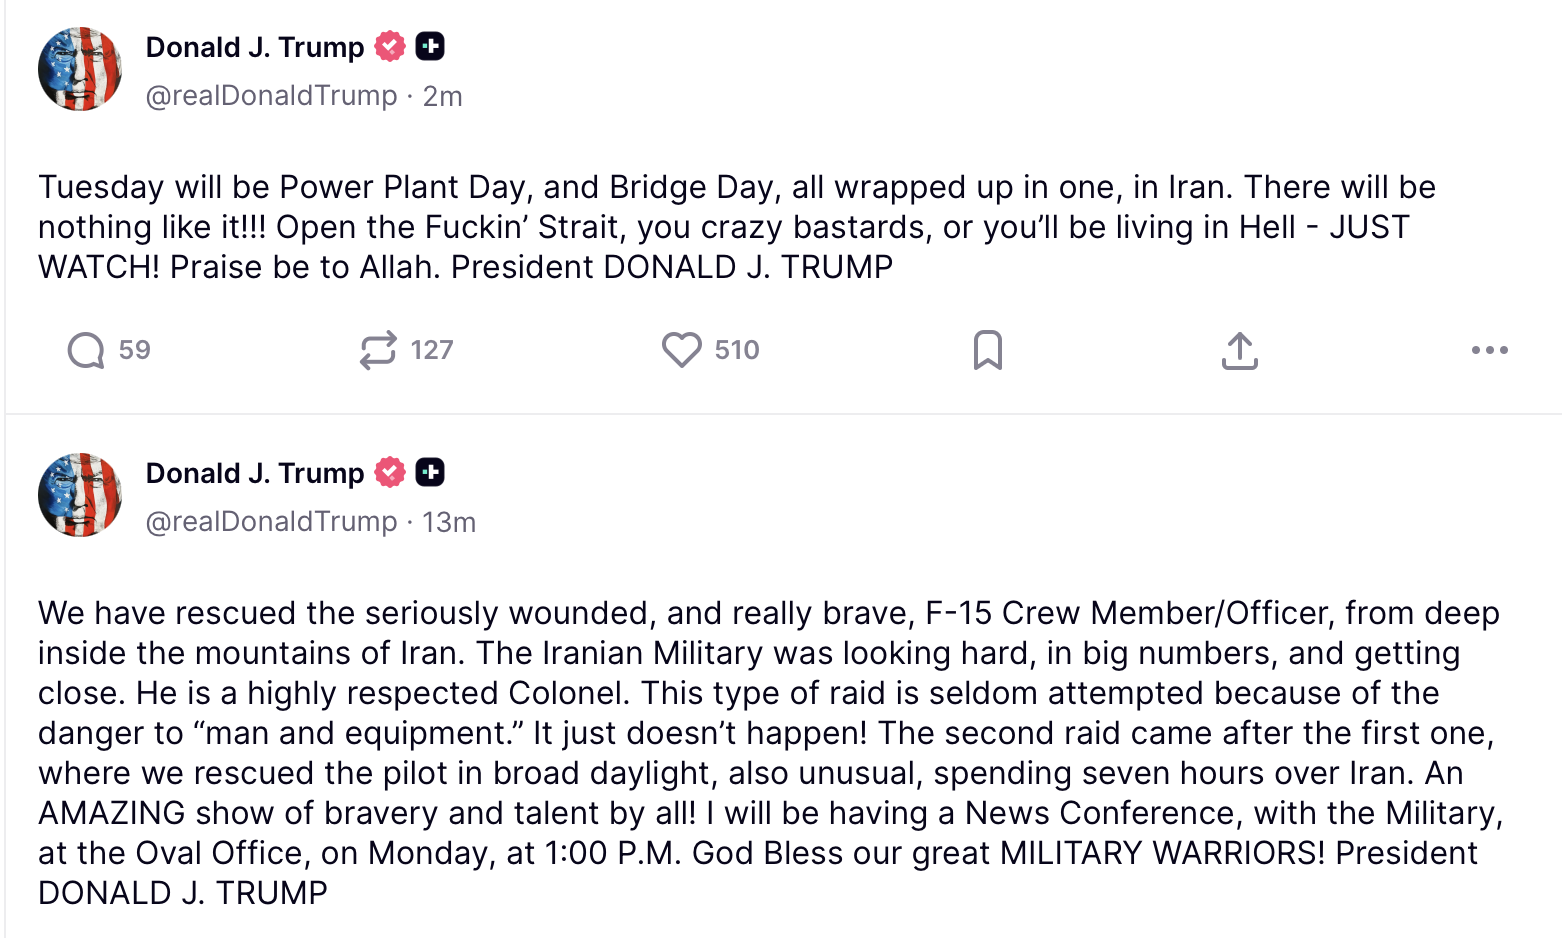Click the red verified badge on the 2m post
Screen dimensions: 1562x938
(390, 46)
